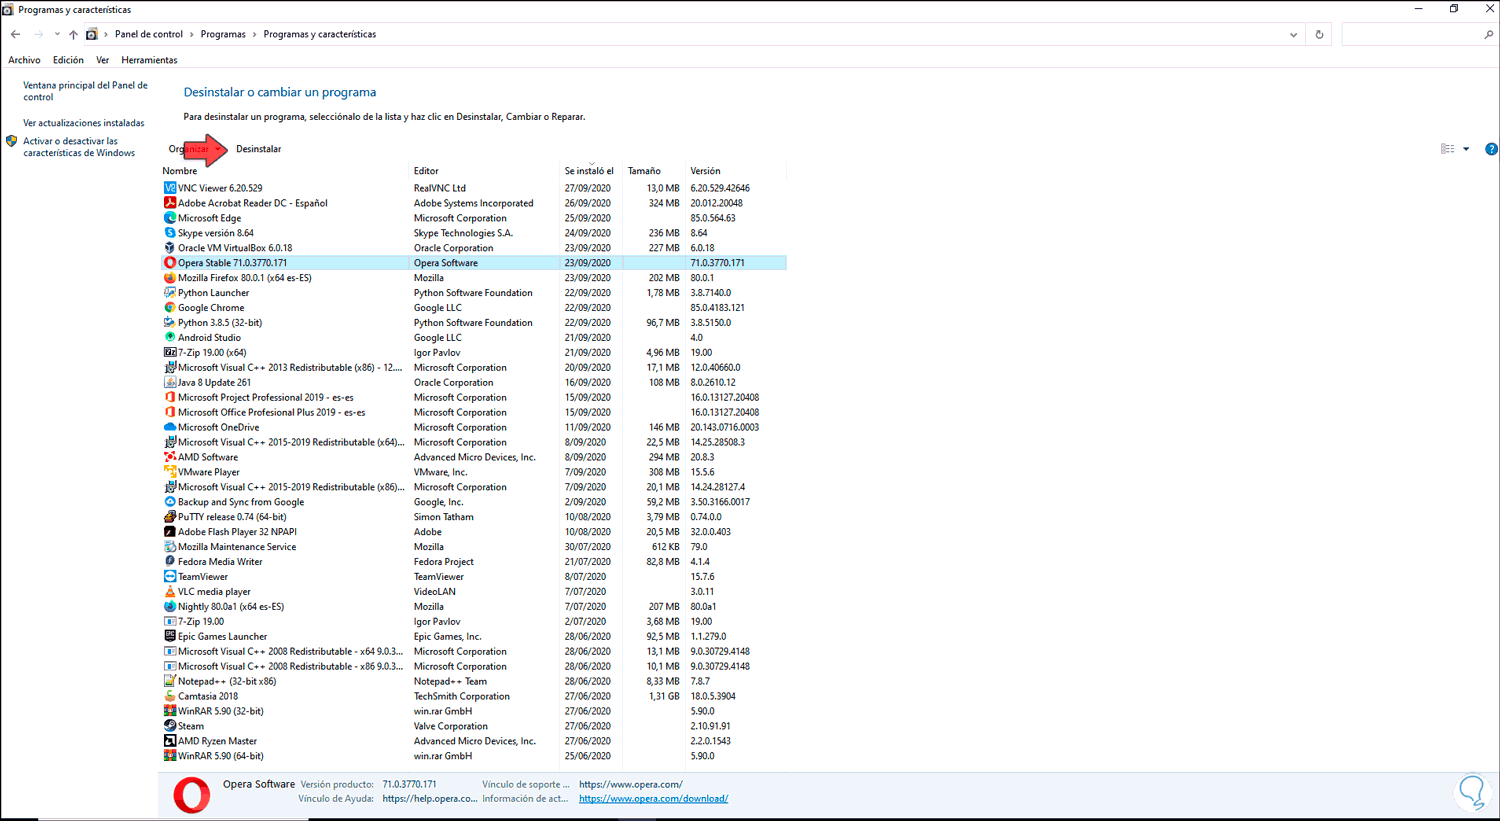Viewport: 1500px width, 821px height.
Task: Click the Notepad++ (32-bit x86) icon
Action: coord(170,681)
